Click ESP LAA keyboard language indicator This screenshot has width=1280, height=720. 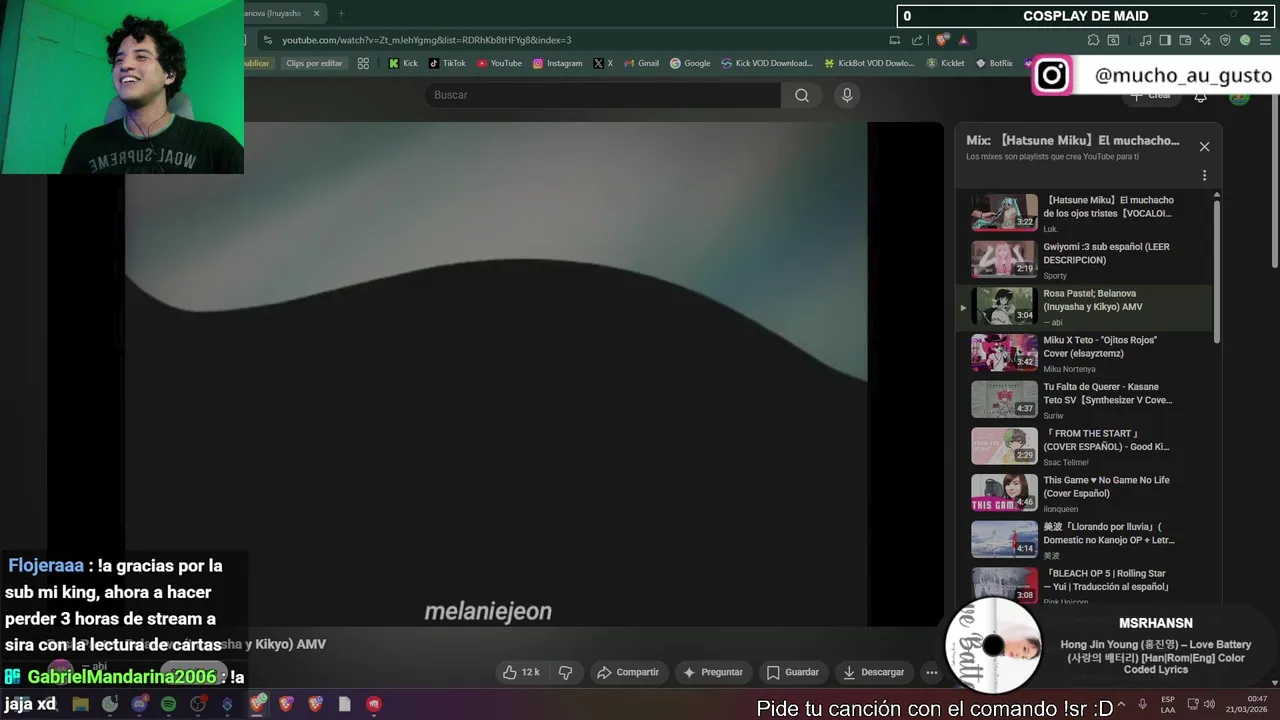coord(1168,704)
